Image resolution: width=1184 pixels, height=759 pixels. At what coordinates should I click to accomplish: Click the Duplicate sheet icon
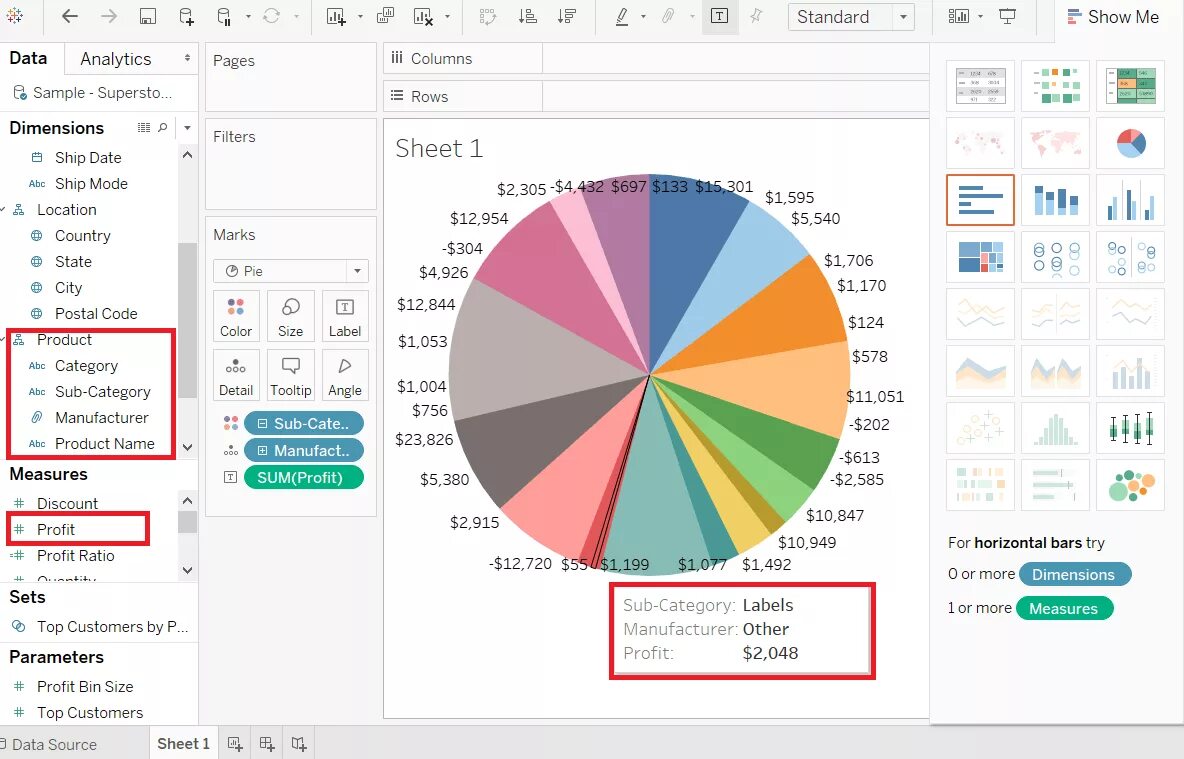[385, 16]
